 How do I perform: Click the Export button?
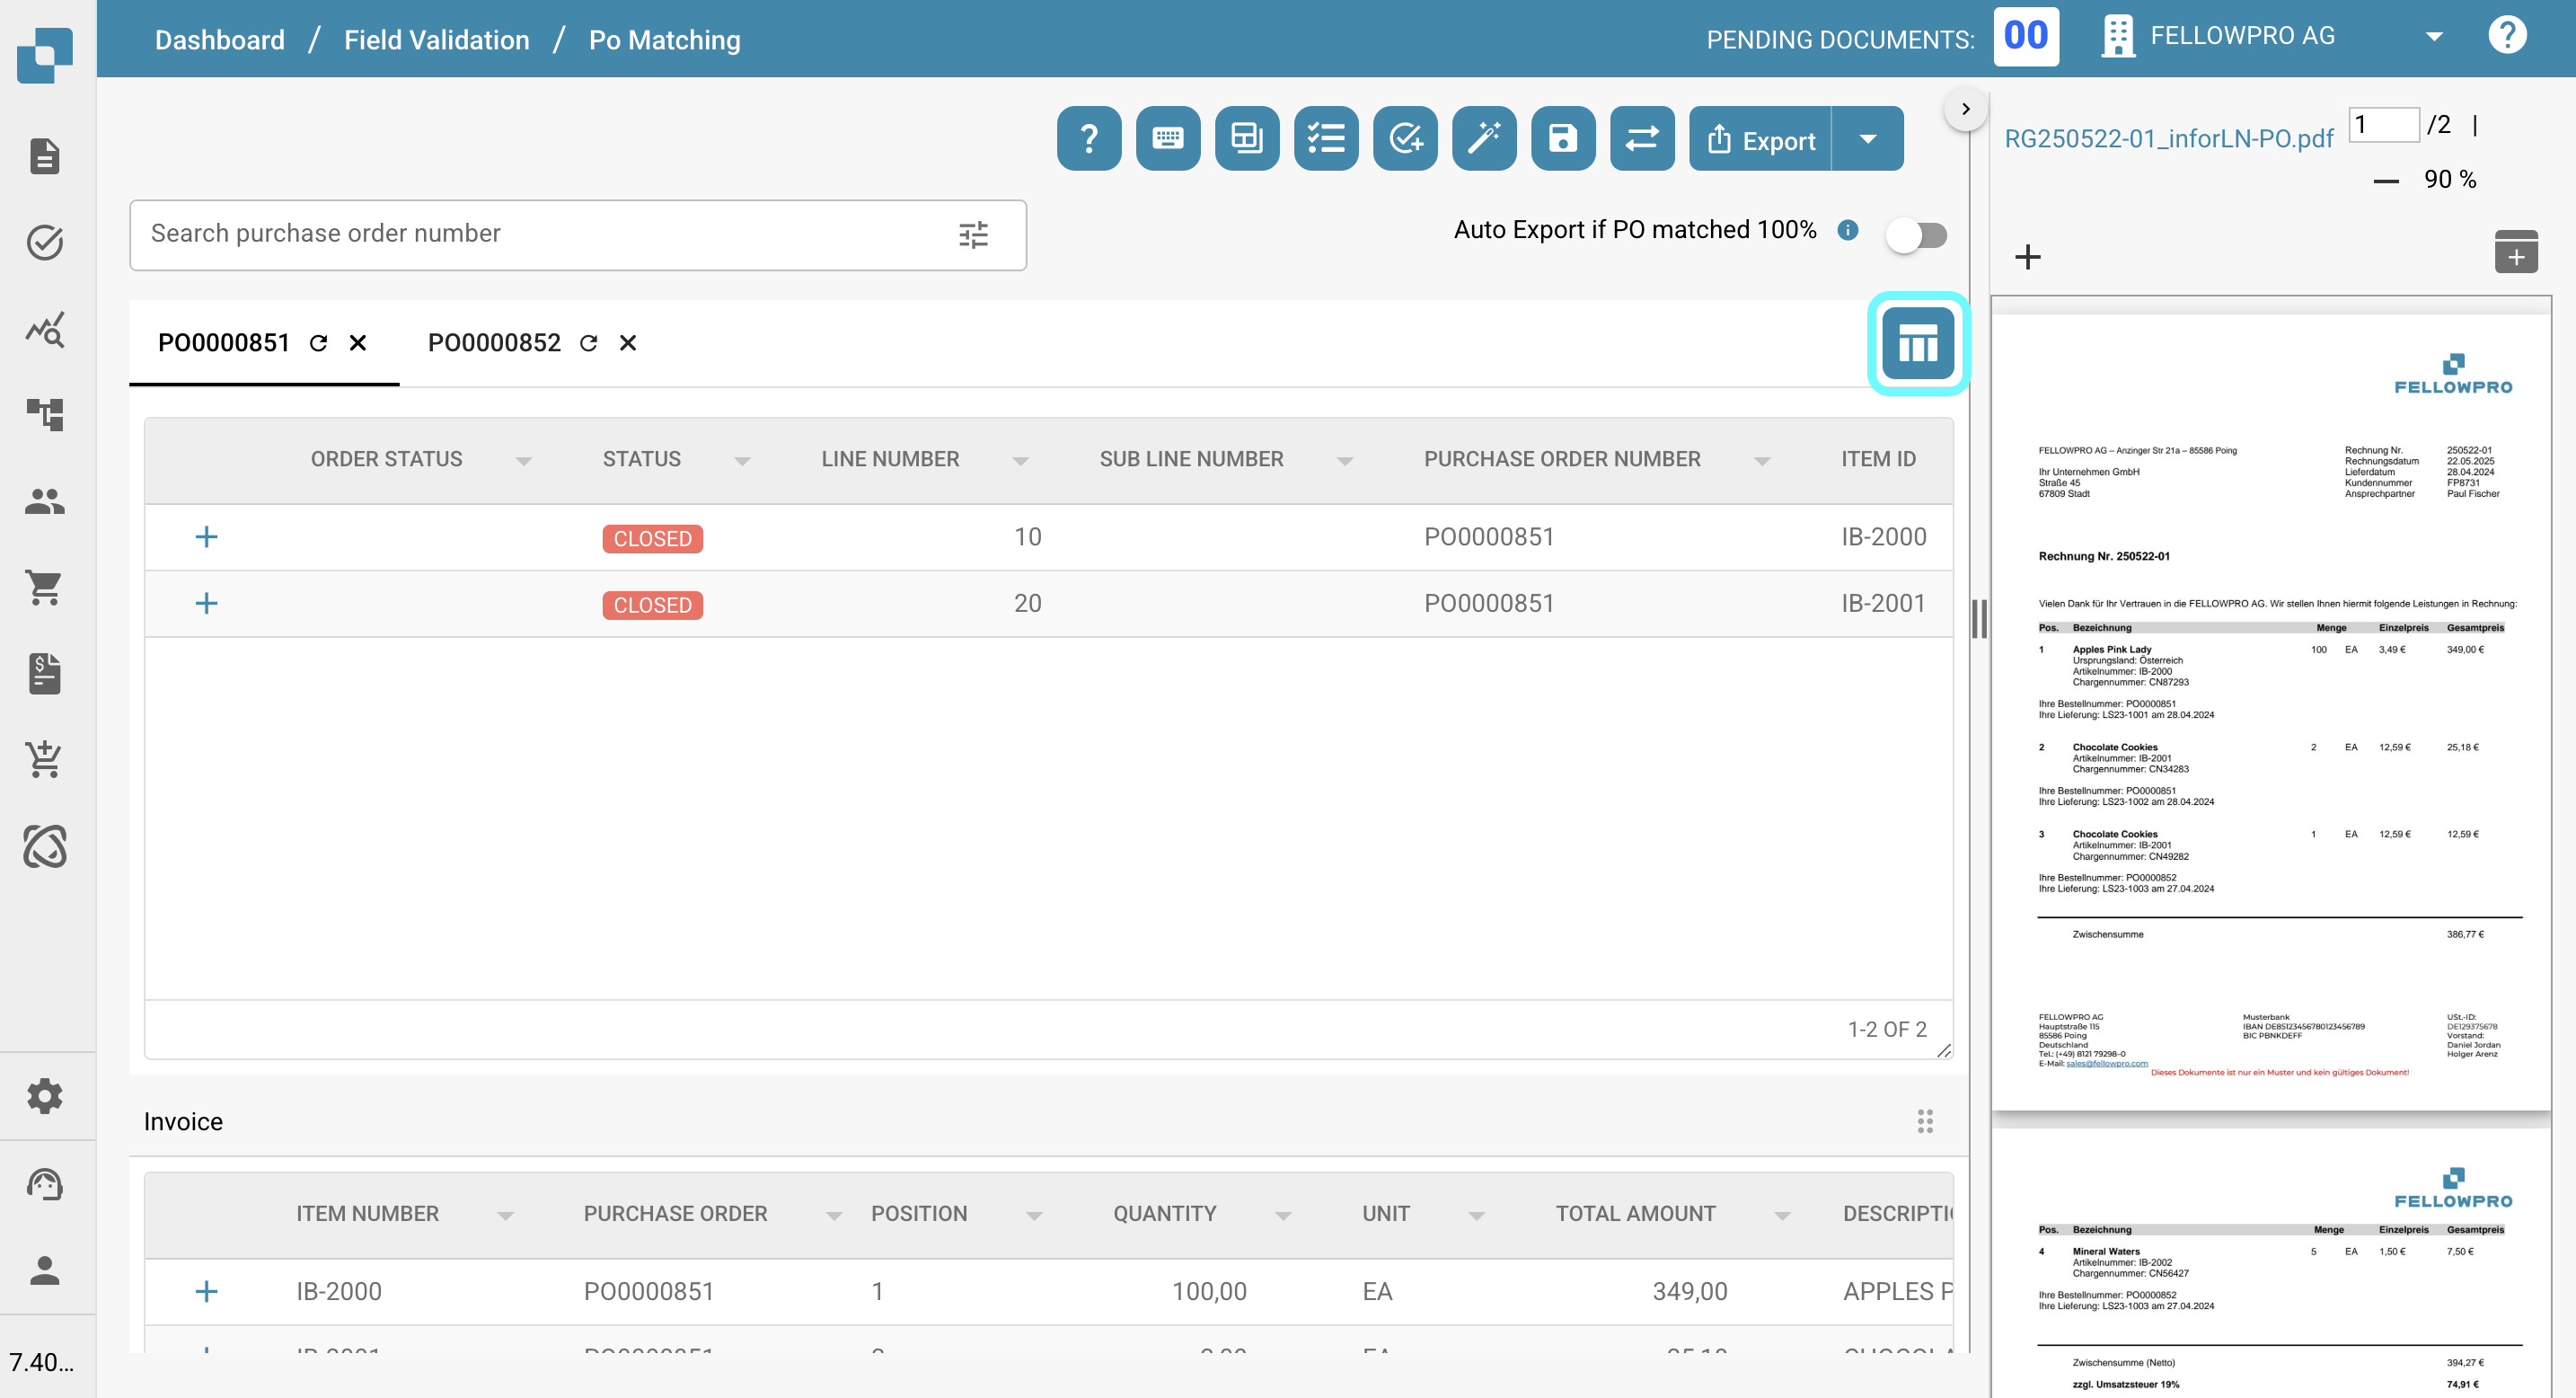click(x=1760, y=139)
